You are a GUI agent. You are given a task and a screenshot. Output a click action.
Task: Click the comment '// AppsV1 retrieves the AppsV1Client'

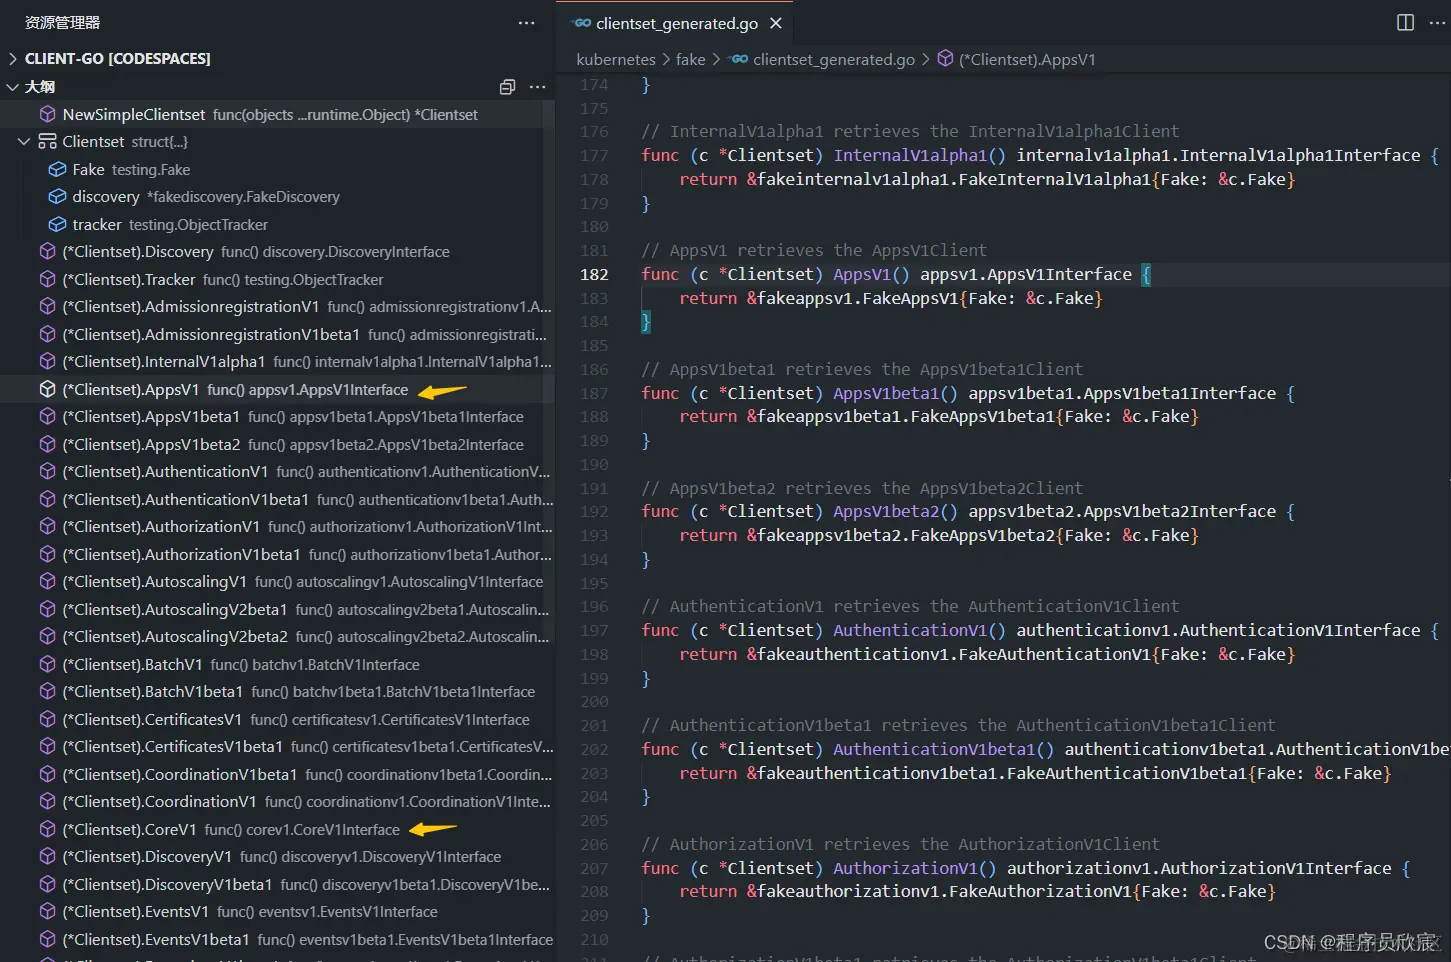[814, 251]
